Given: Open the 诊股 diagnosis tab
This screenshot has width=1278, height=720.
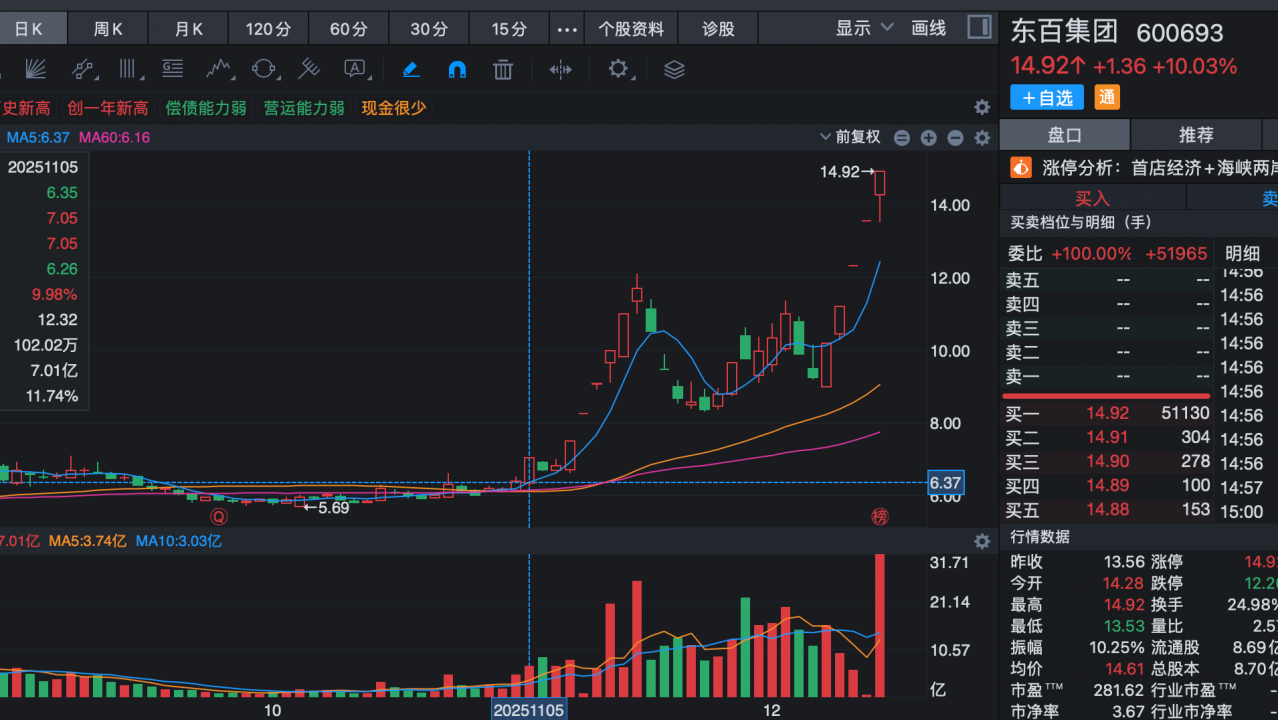Looking at the screenshot, I should pos(718,29).
